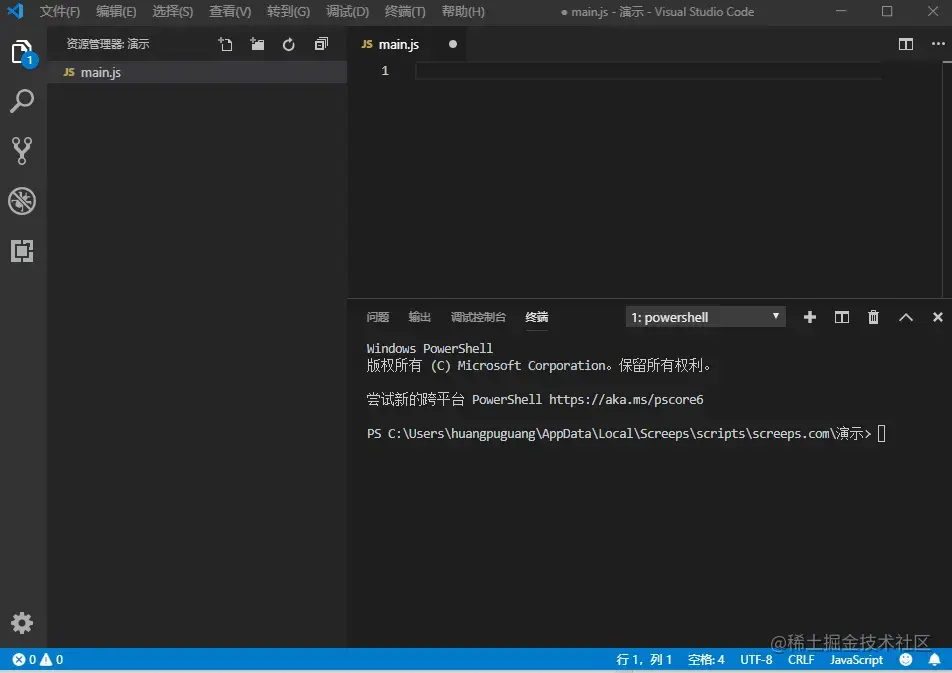Open the 帮助(H) menu

[463, 12]
